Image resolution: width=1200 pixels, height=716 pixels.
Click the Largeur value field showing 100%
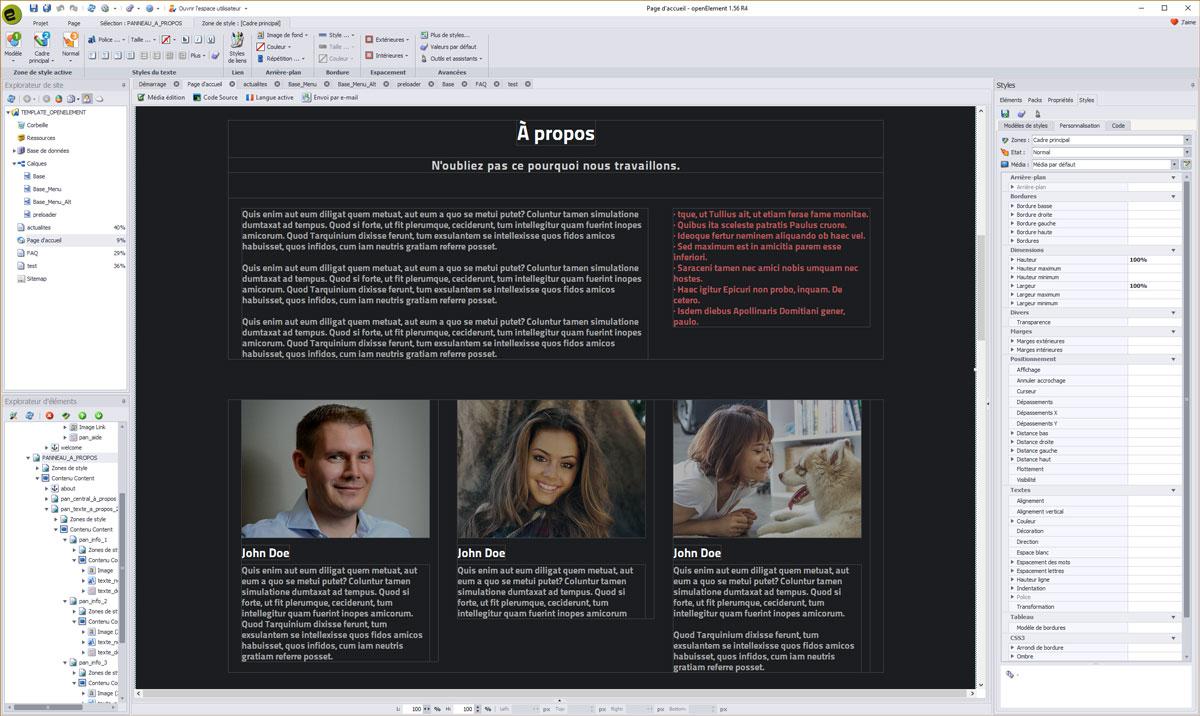(1150, 286)
